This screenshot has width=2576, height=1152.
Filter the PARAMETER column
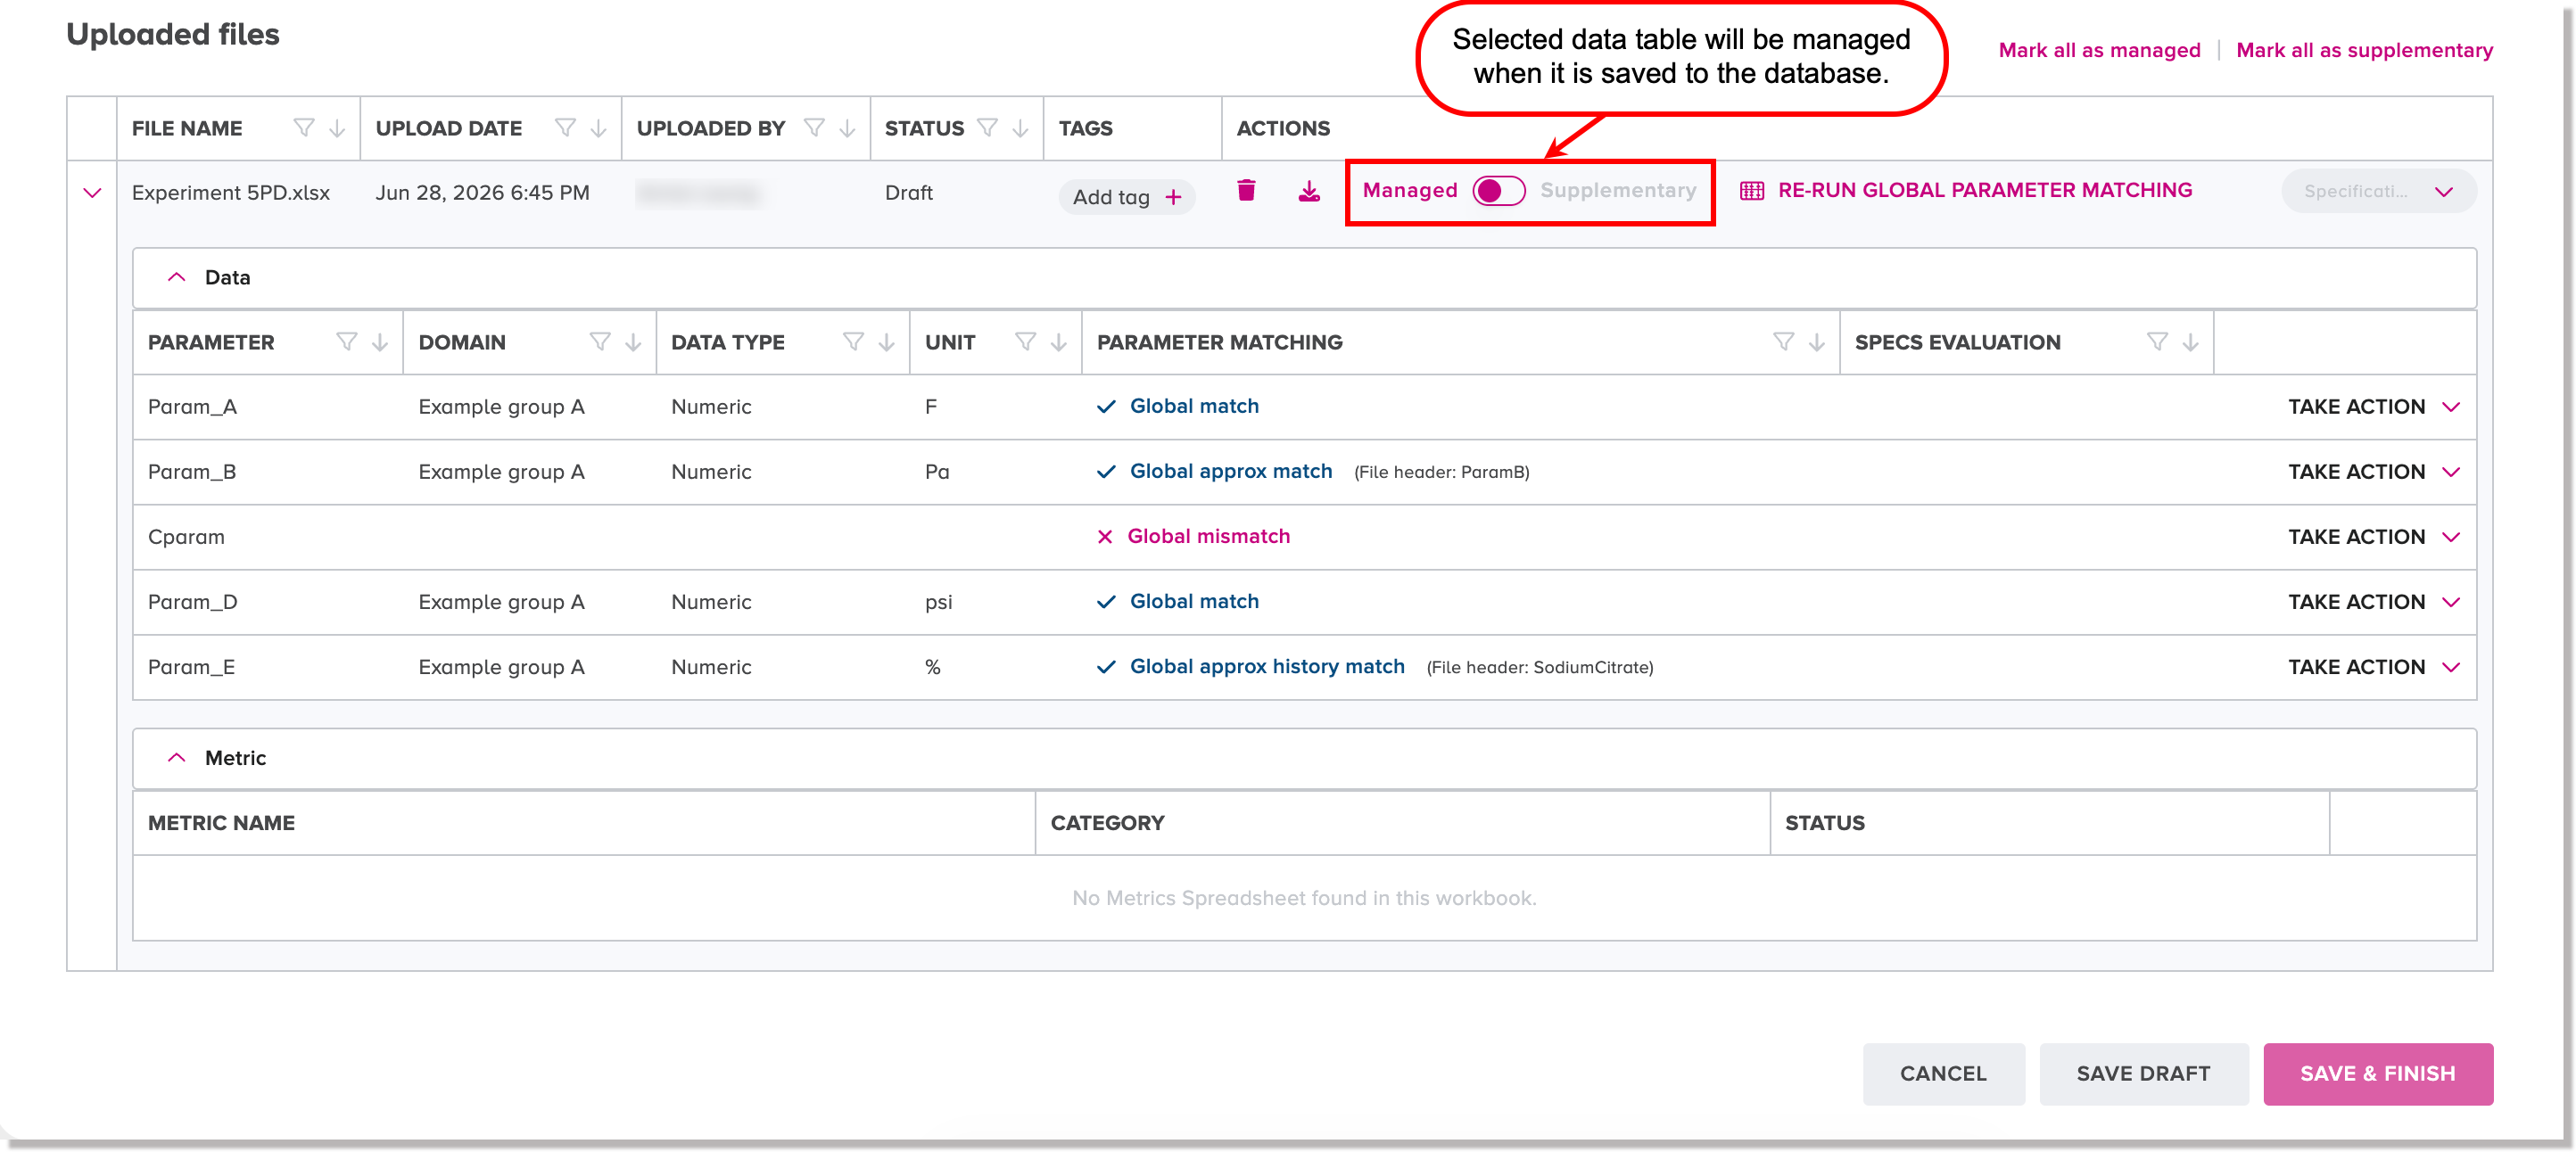(347, 342)
